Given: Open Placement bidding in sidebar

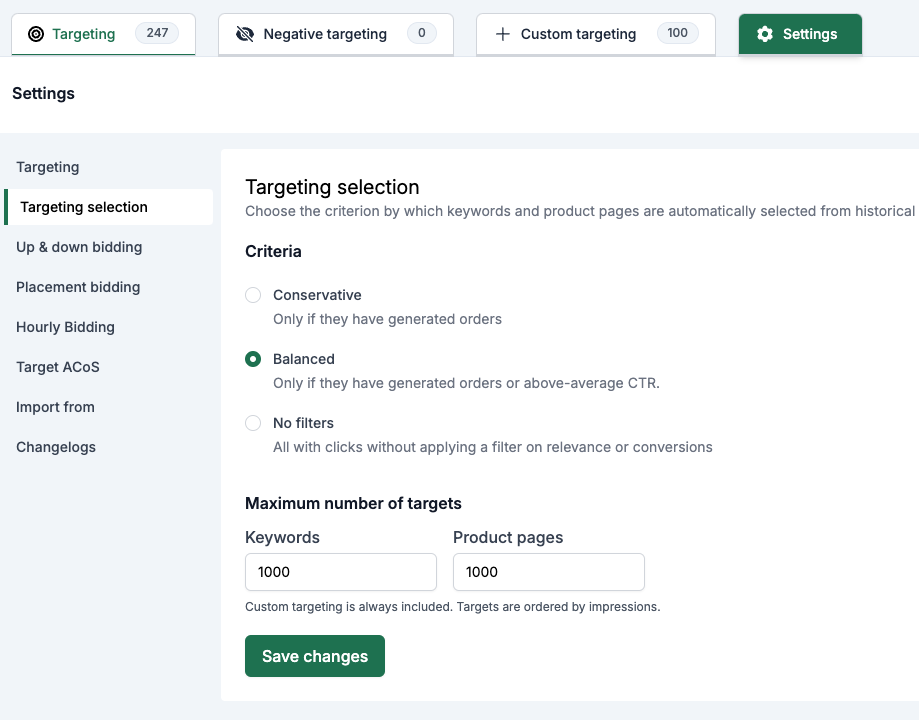Looking at the screenshot, I should (x=78, y=287).
